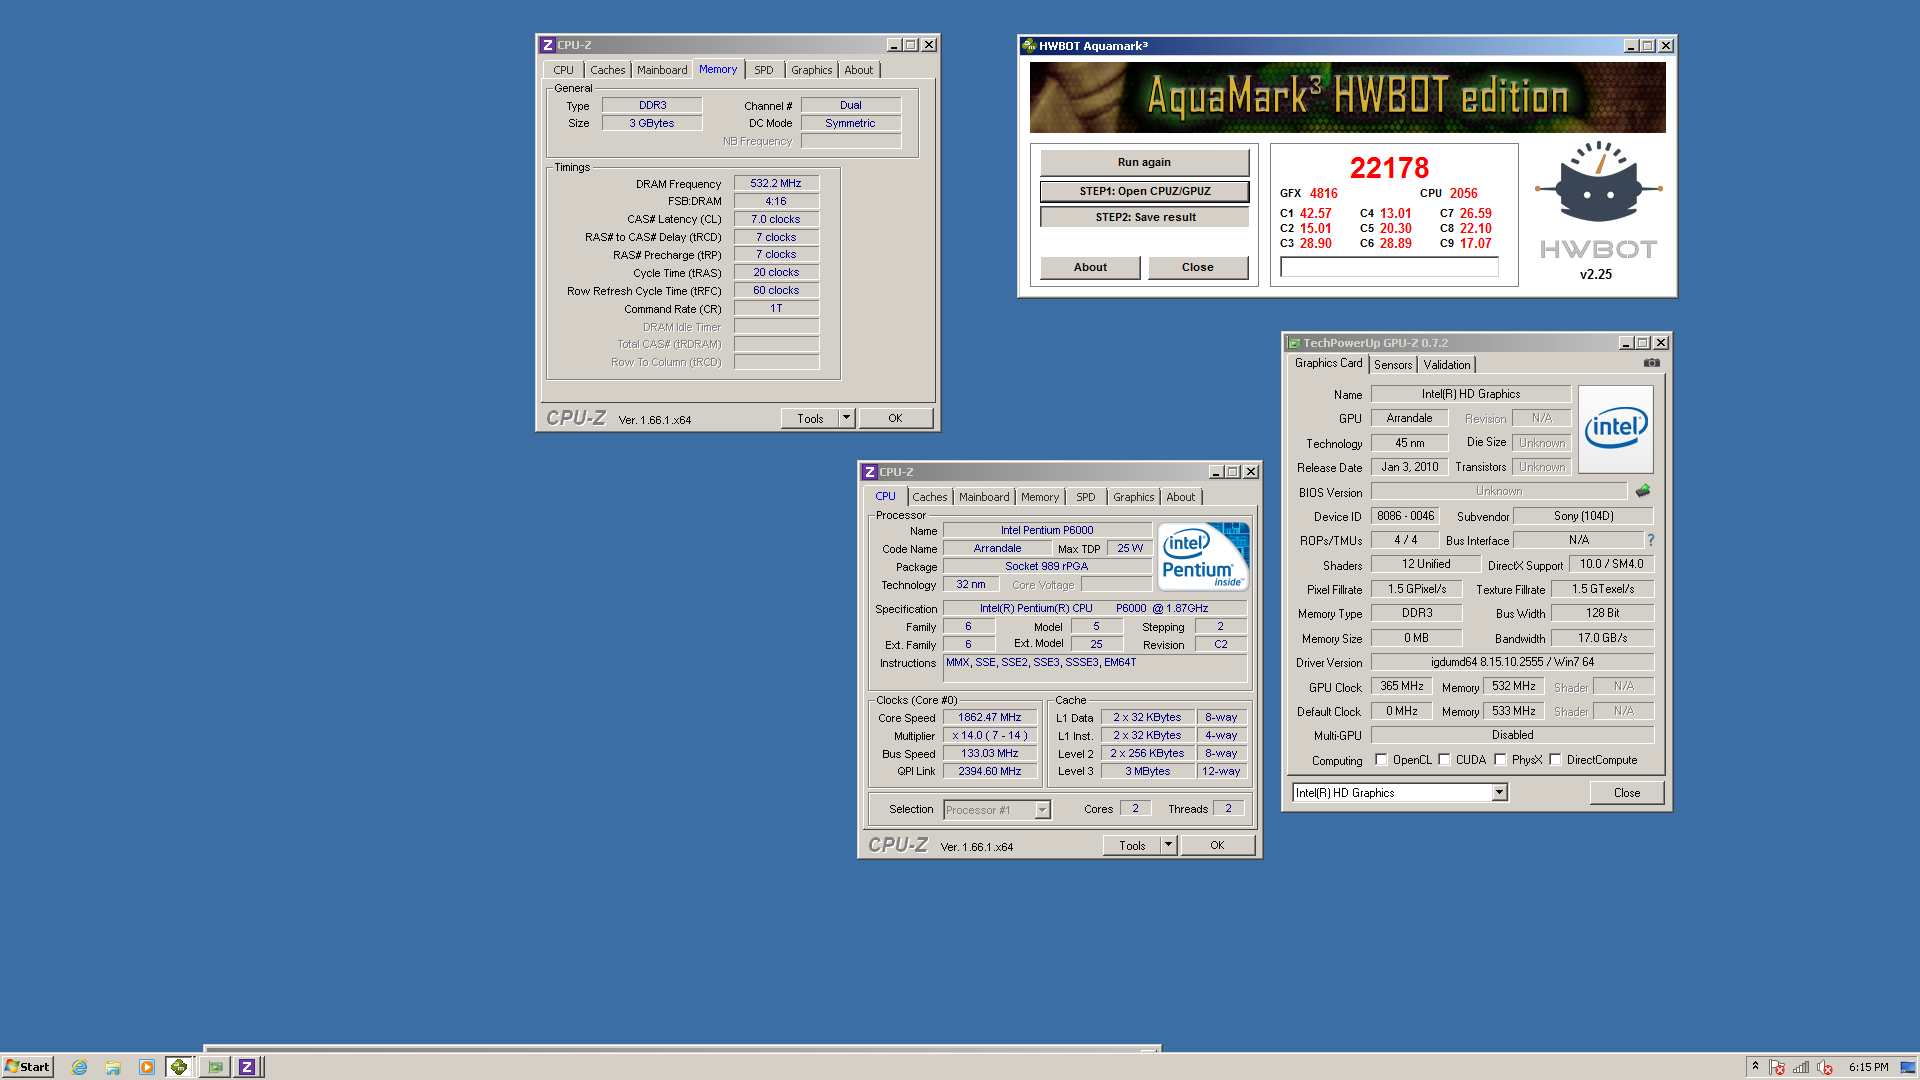Launch Windows Media Player from taskbar
1920x1080 pixels.
pyautogui.click(x=147, y=1067)
